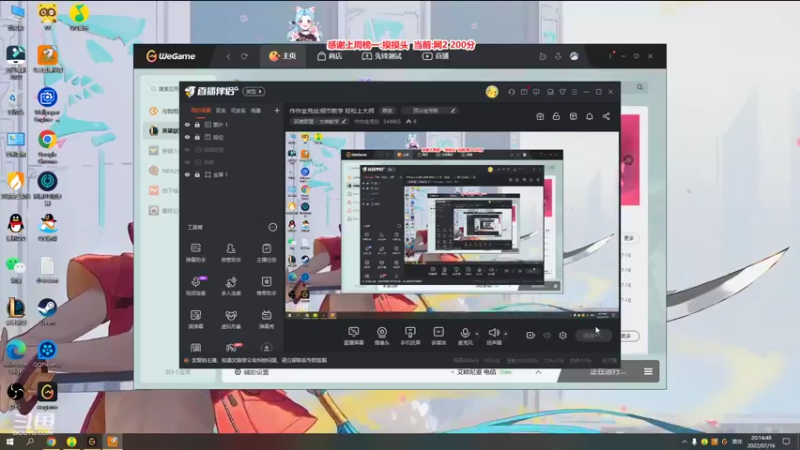This screenshot has height=450, width=800.
Task: Open the 读弹幕 tool
Action: click(x=195, y=319)
